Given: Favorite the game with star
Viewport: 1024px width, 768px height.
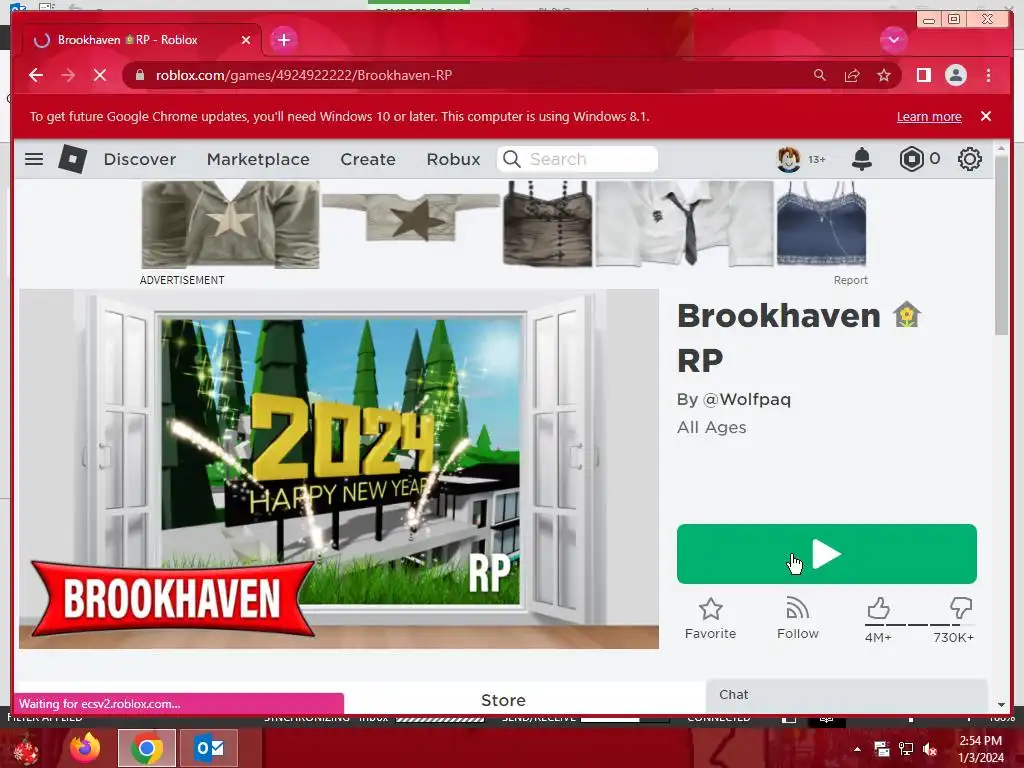Looking at the screenshot, I should pyautogui.click(x=711, y=618).
